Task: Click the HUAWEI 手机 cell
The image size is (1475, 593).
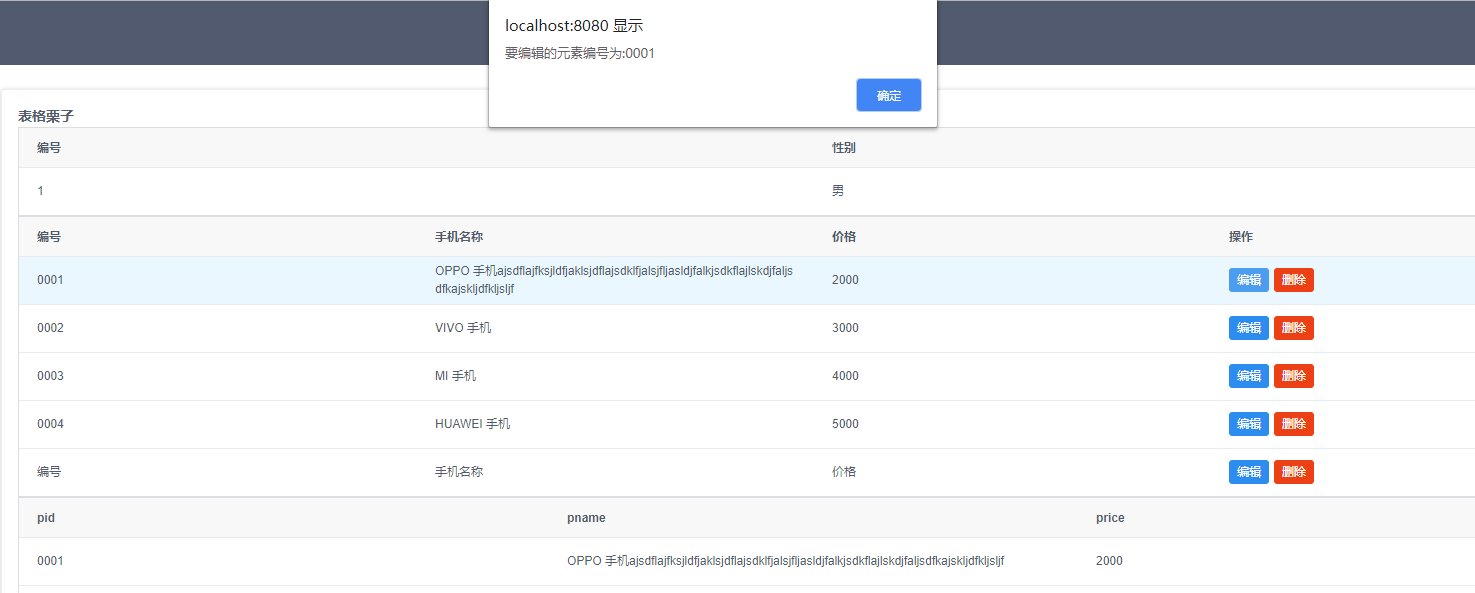Action: (x=473, y=424)
